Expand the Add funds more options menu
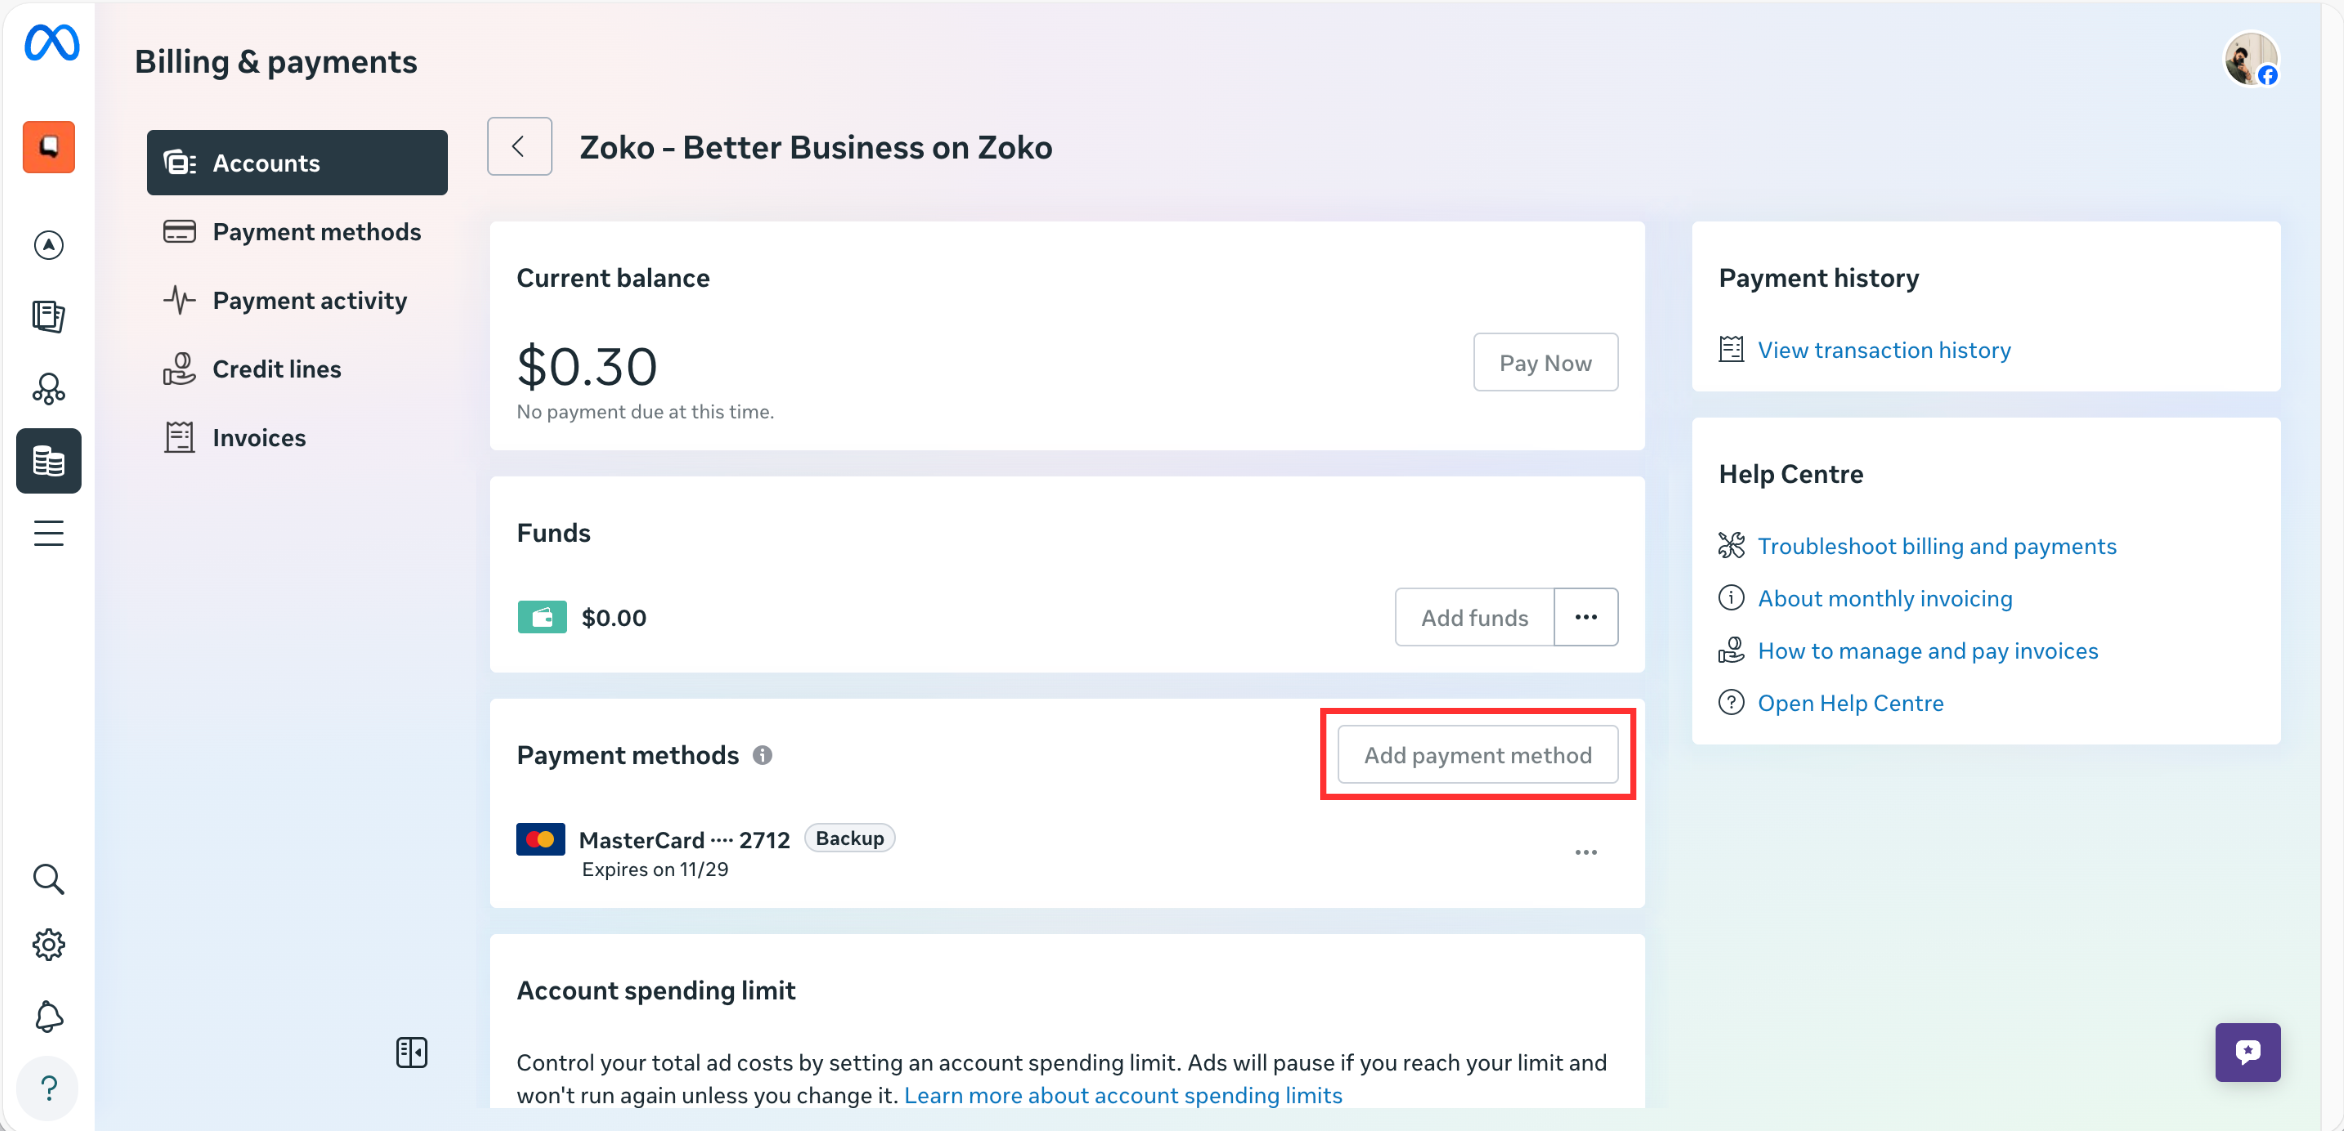Image resolution: width=2344 pixels, height=1131 pixels. (x=1586, y=617)
